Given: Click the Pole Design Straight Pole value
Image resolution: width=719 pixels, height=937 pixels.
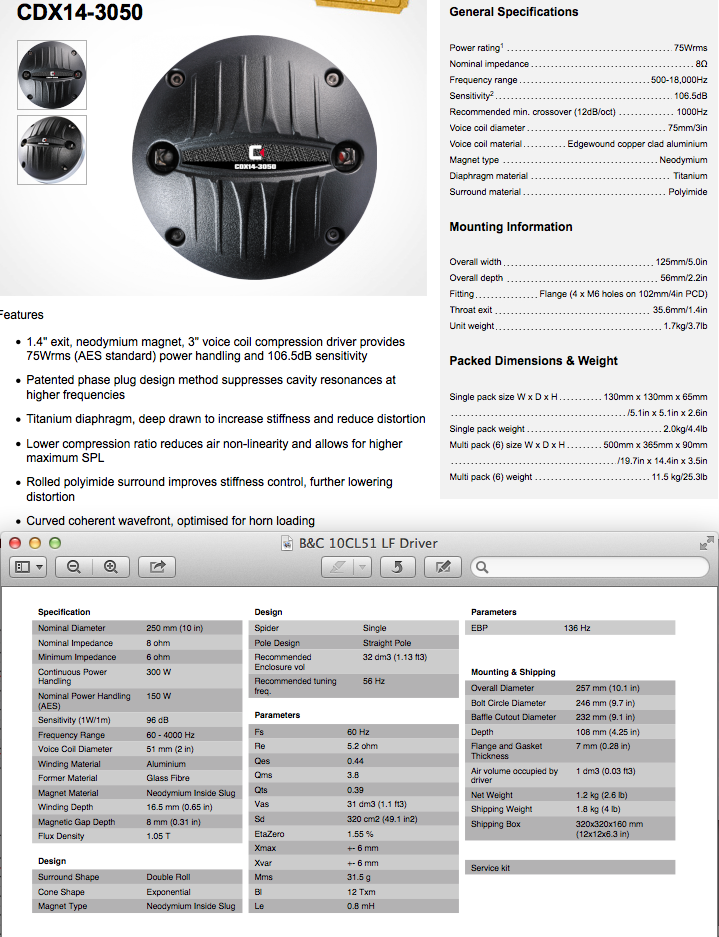Looking at the screenshot, I should (387, 643).
